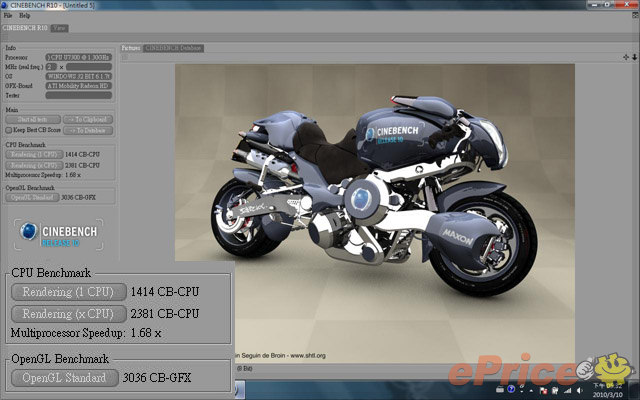
Task: Click the OS field showing WINDOWS 32 BIT
Action: coord(78,76)
